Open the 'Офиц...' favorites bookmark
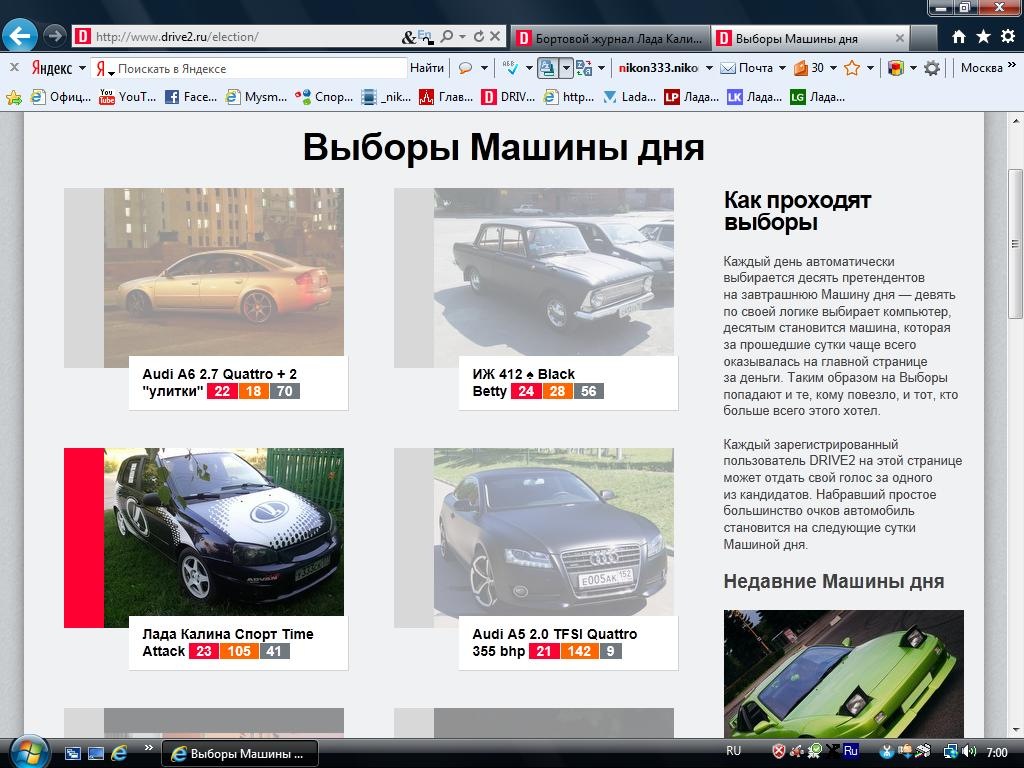 (61, 97)
